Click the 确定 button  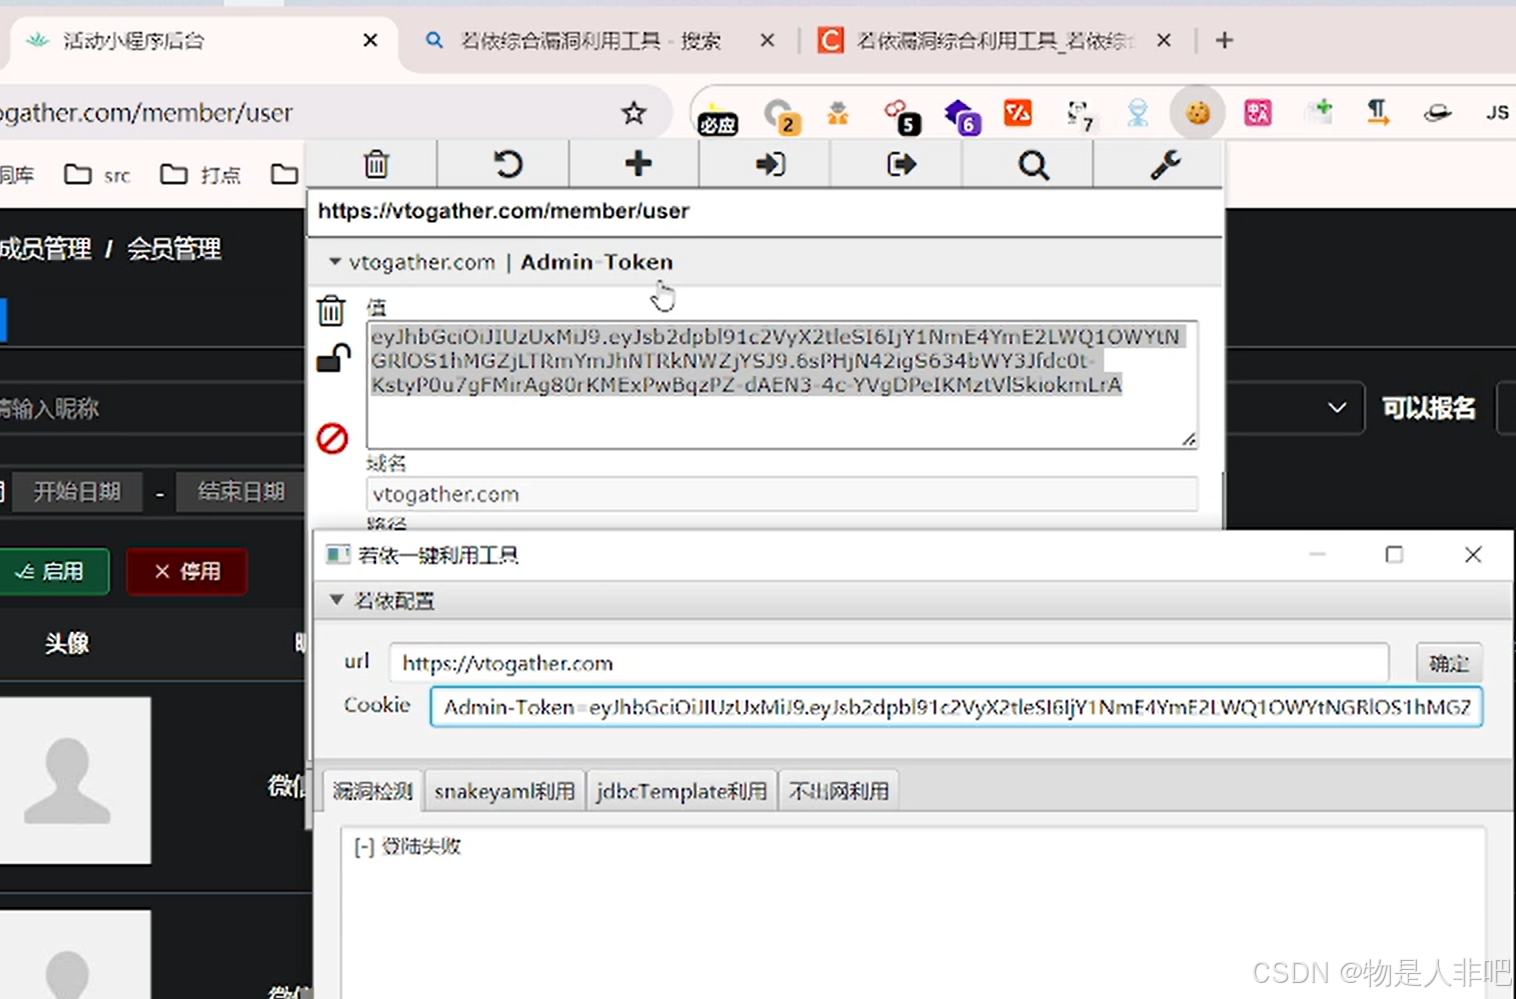[1449, 663]
